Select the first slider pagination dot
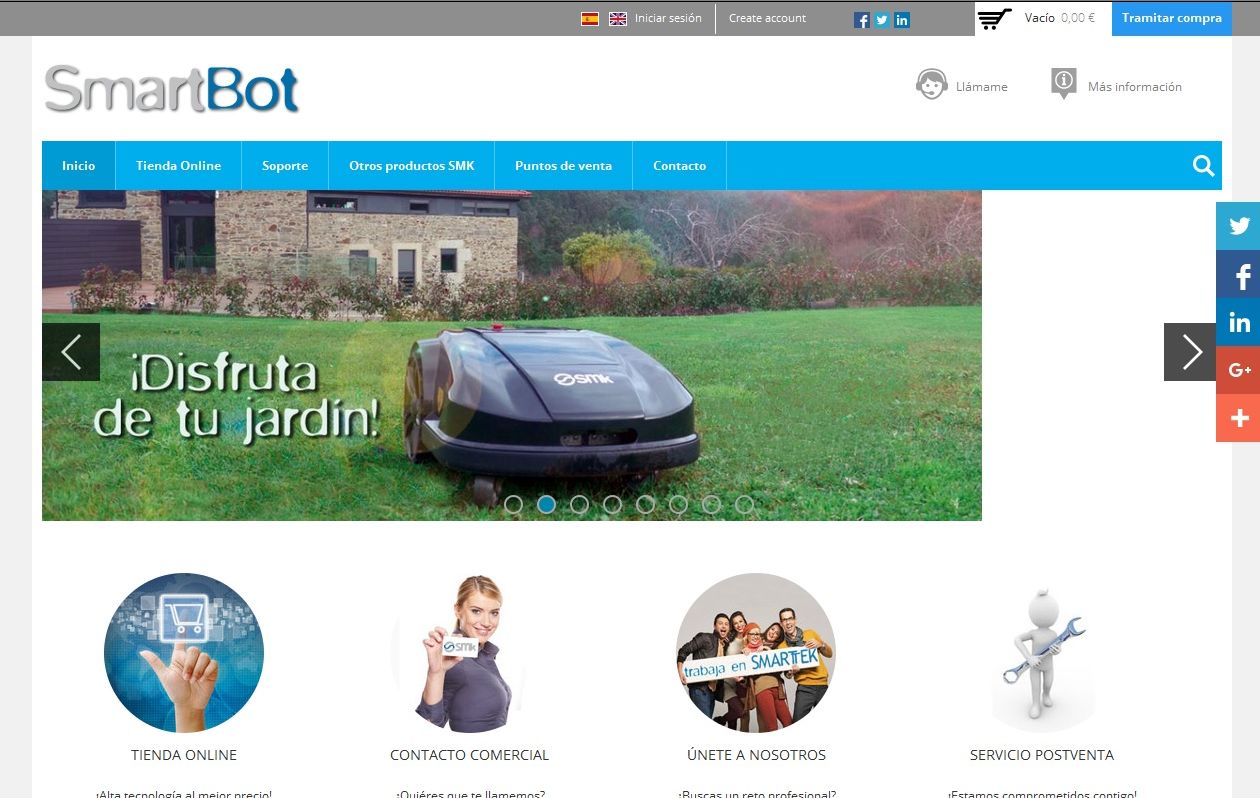 click(513, 505)
